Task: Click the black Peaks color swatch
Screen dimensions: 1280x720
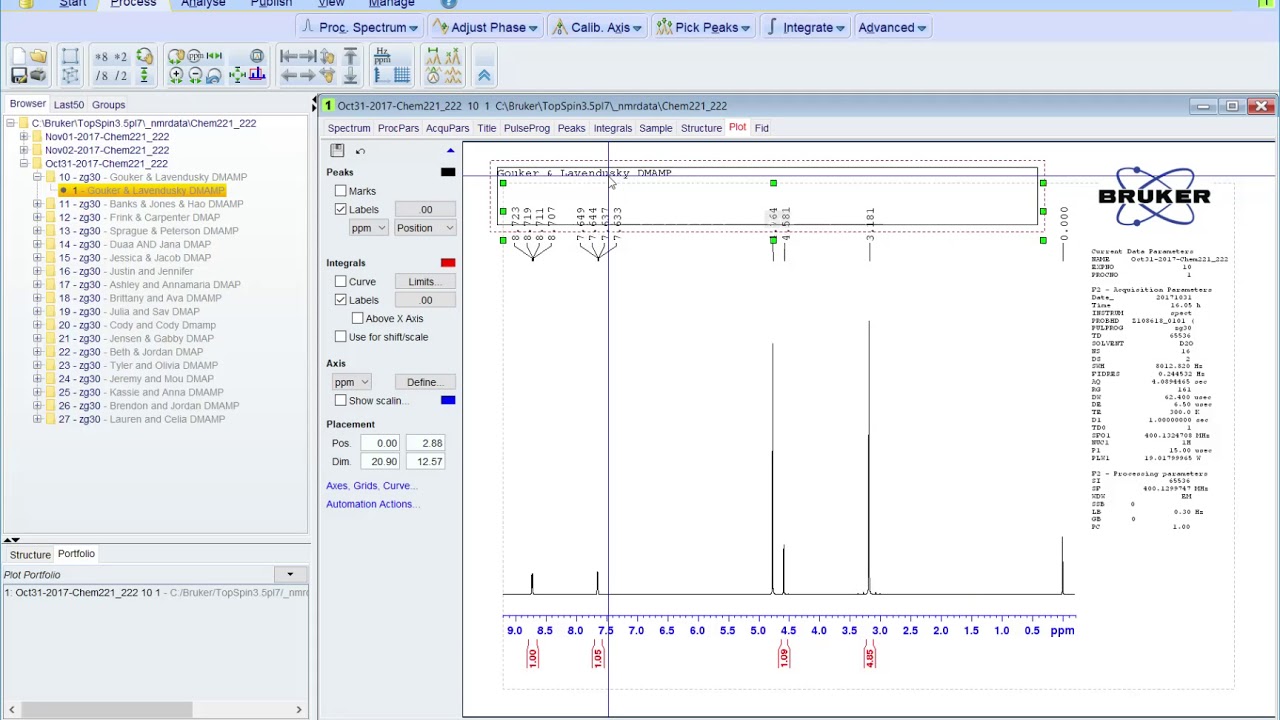Action: click(x=448, y=172)
